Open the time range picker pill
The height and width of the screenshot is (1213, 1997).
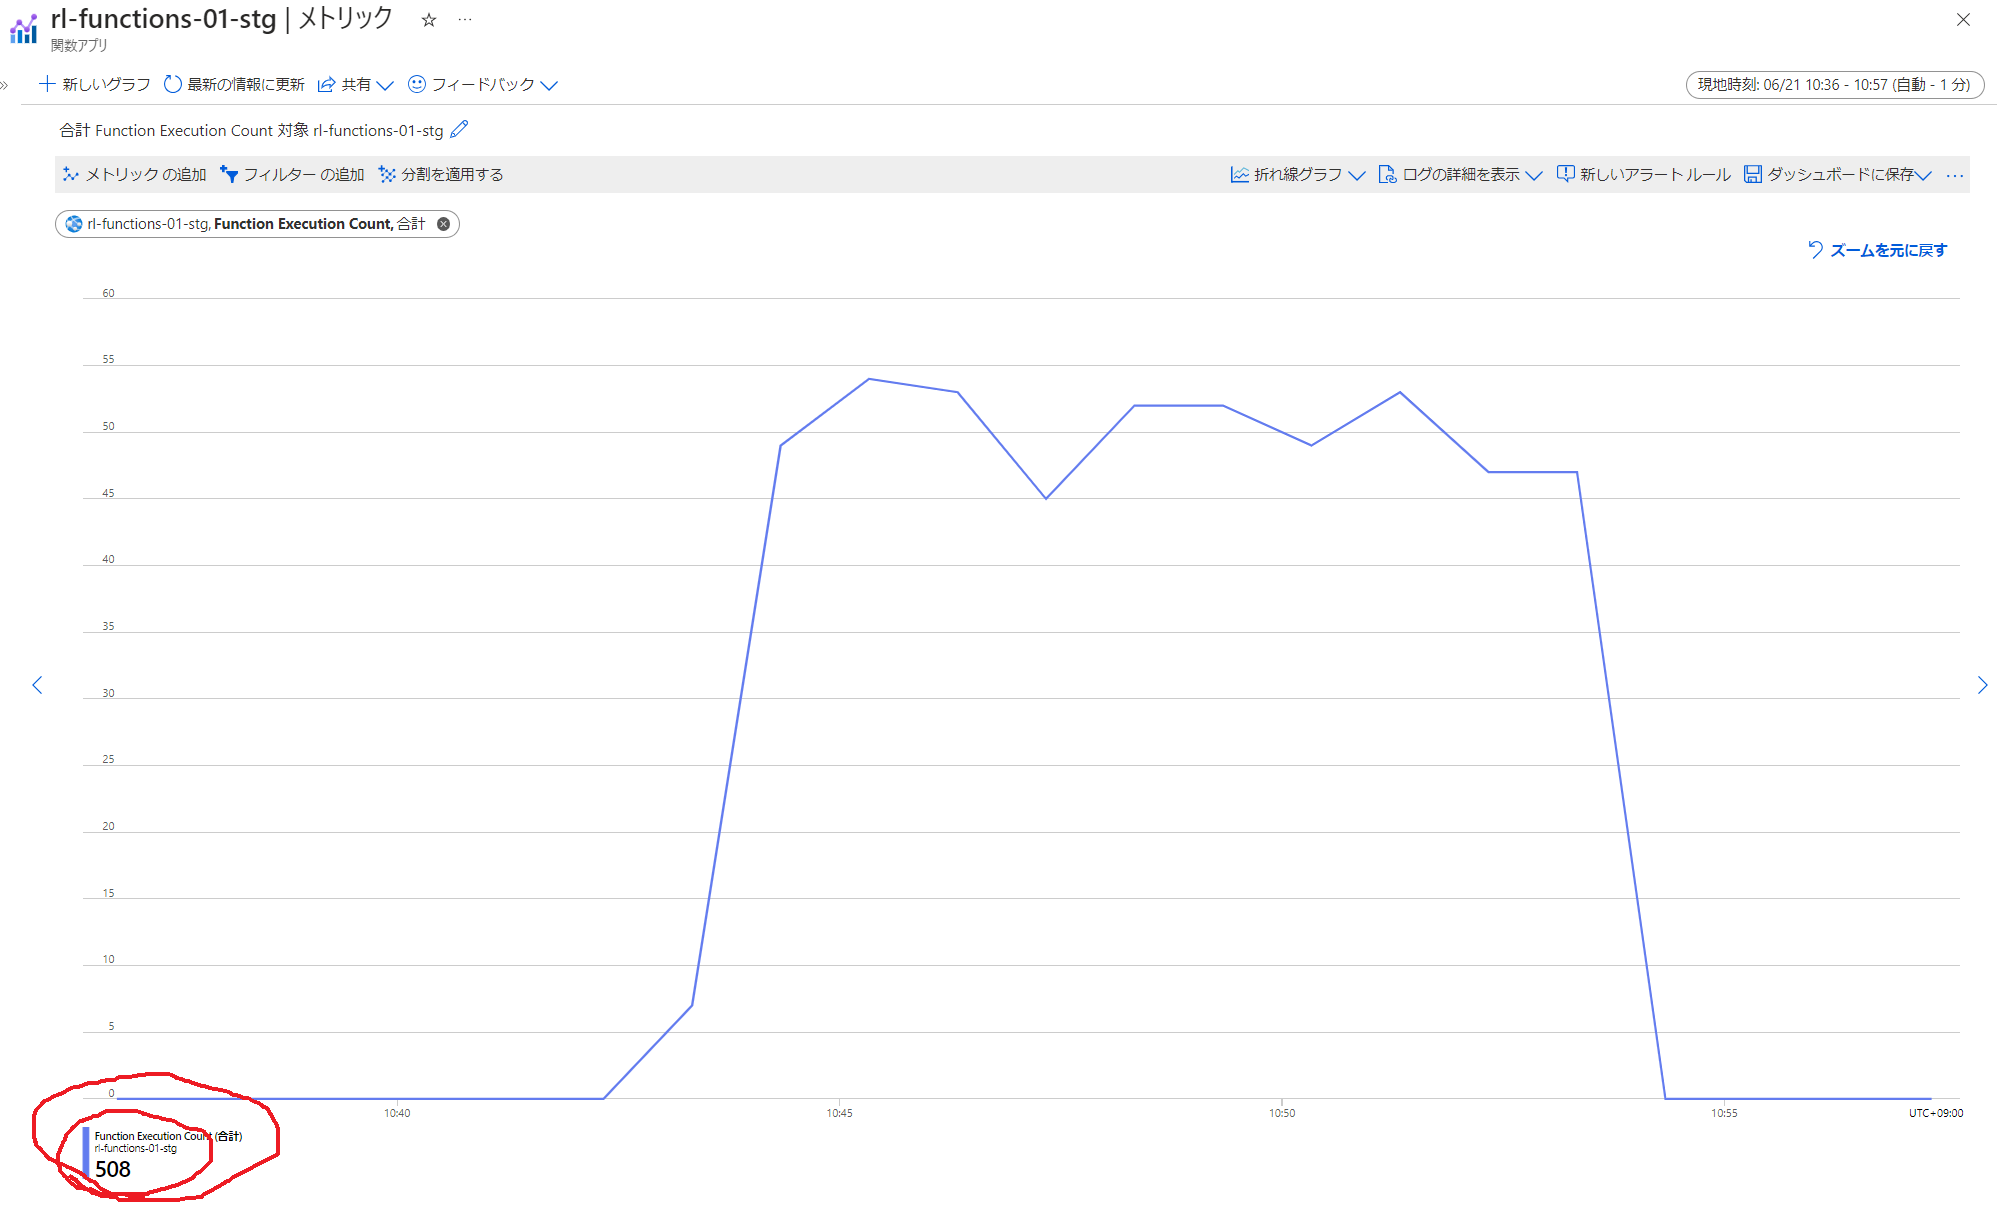1834,84
